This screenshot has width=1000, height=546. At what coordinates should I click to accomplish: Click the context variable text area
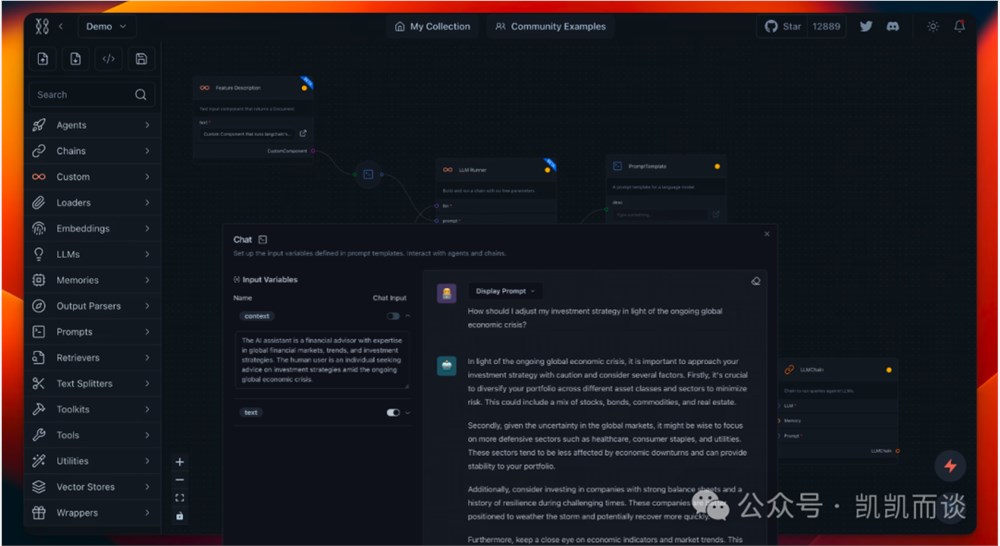pyautogui.click(x=322, y=360)
